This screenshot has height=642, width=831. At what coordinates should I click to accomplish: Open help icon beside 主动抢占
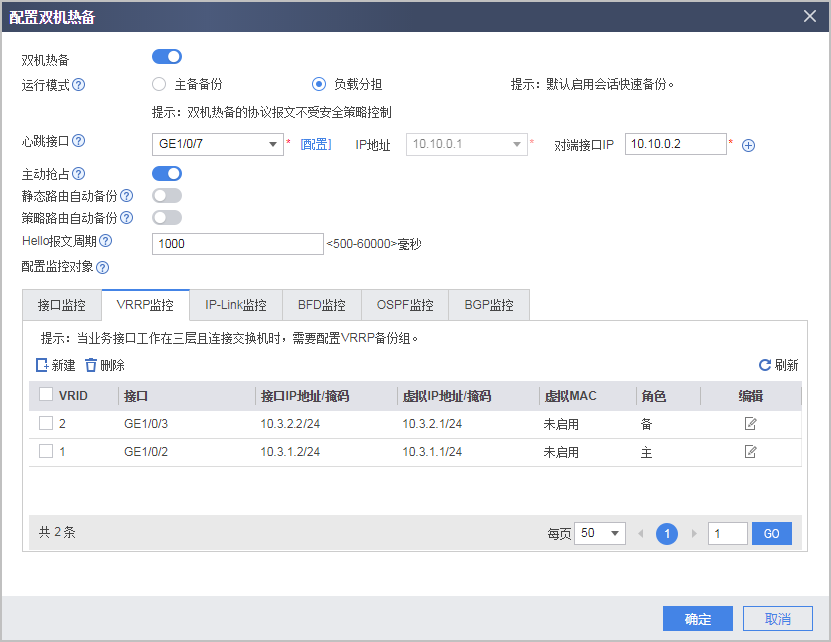(78, 174)
